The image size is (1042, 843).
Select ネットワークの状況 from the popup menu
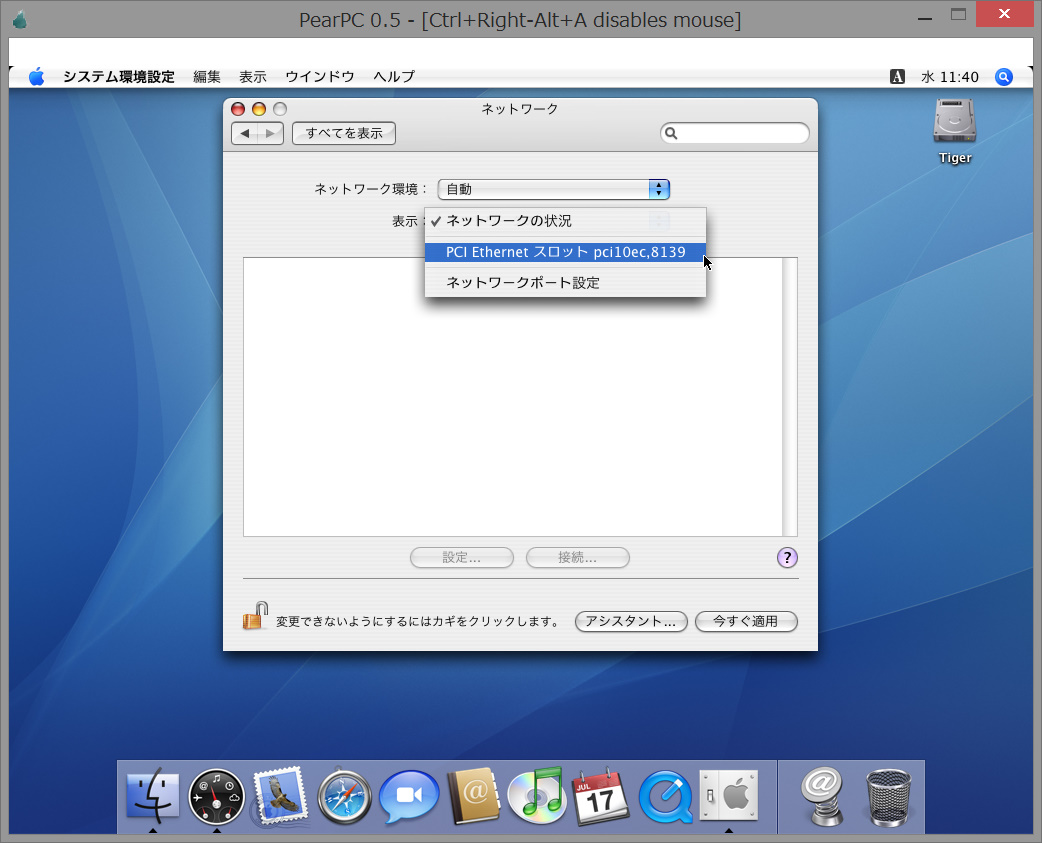click(x=566, y=221)
